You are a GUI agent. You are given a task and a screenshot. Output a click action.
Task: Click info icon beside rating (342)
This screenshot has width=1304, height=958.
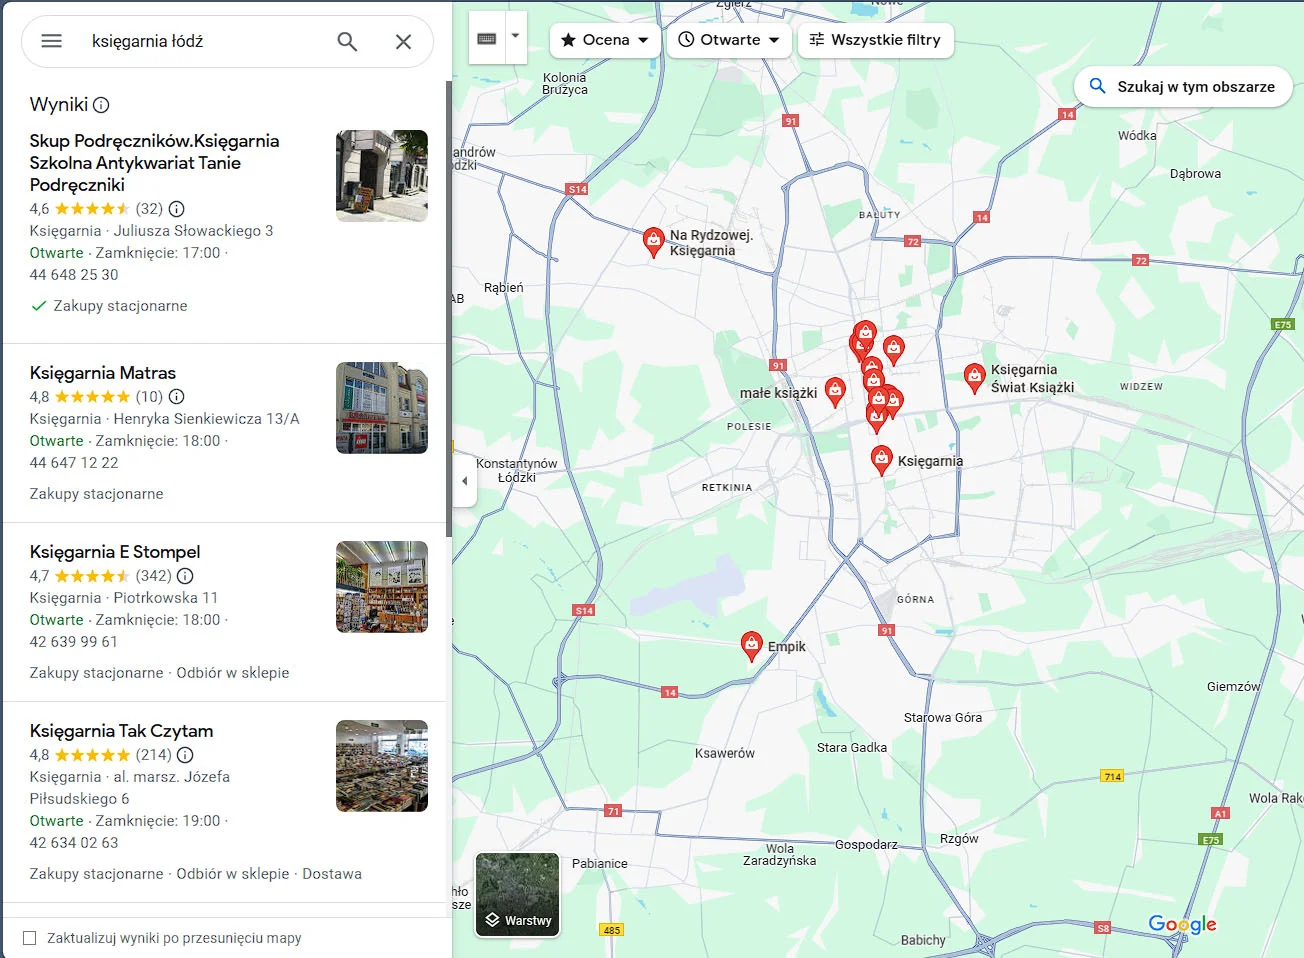click(185, 576)
